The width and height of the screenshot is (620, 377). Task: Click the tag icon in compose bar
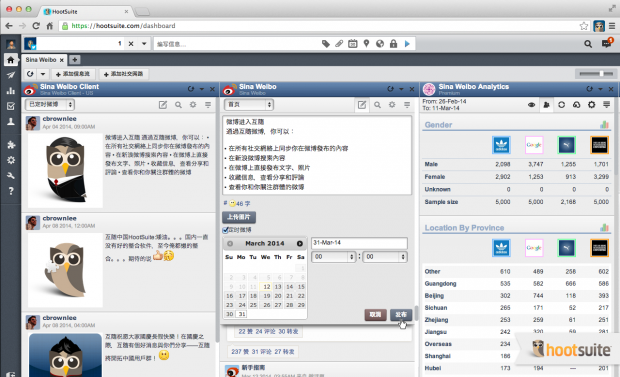326,44
